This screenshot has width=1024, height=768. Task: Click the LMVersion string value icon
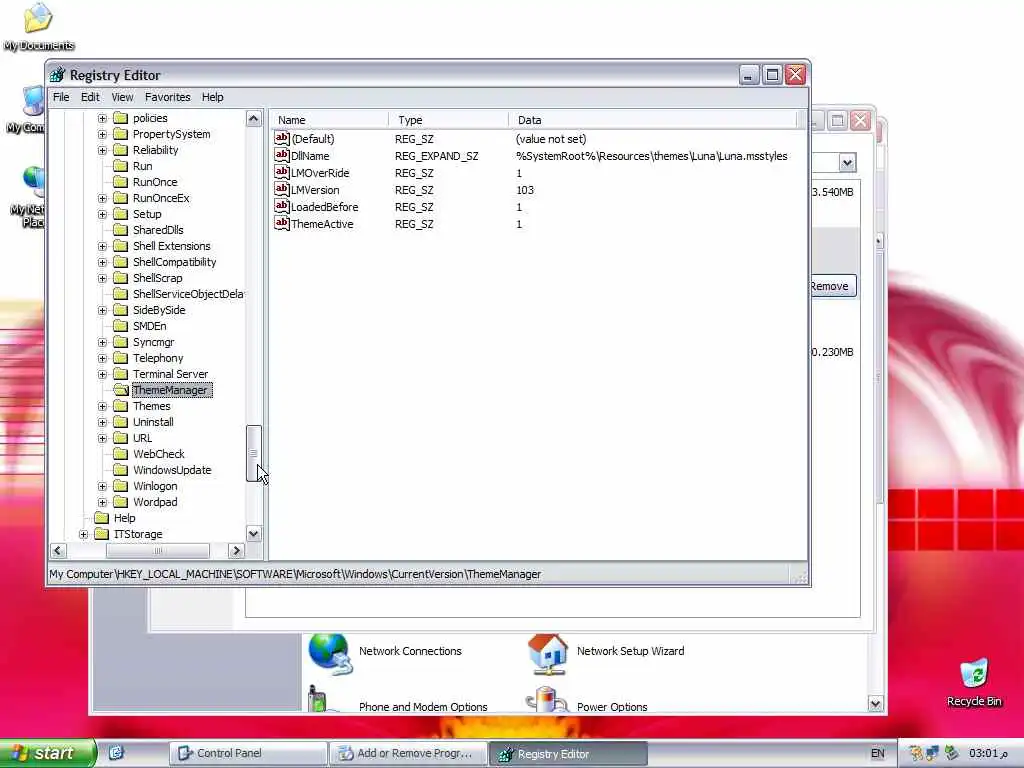tap(281, 189)
